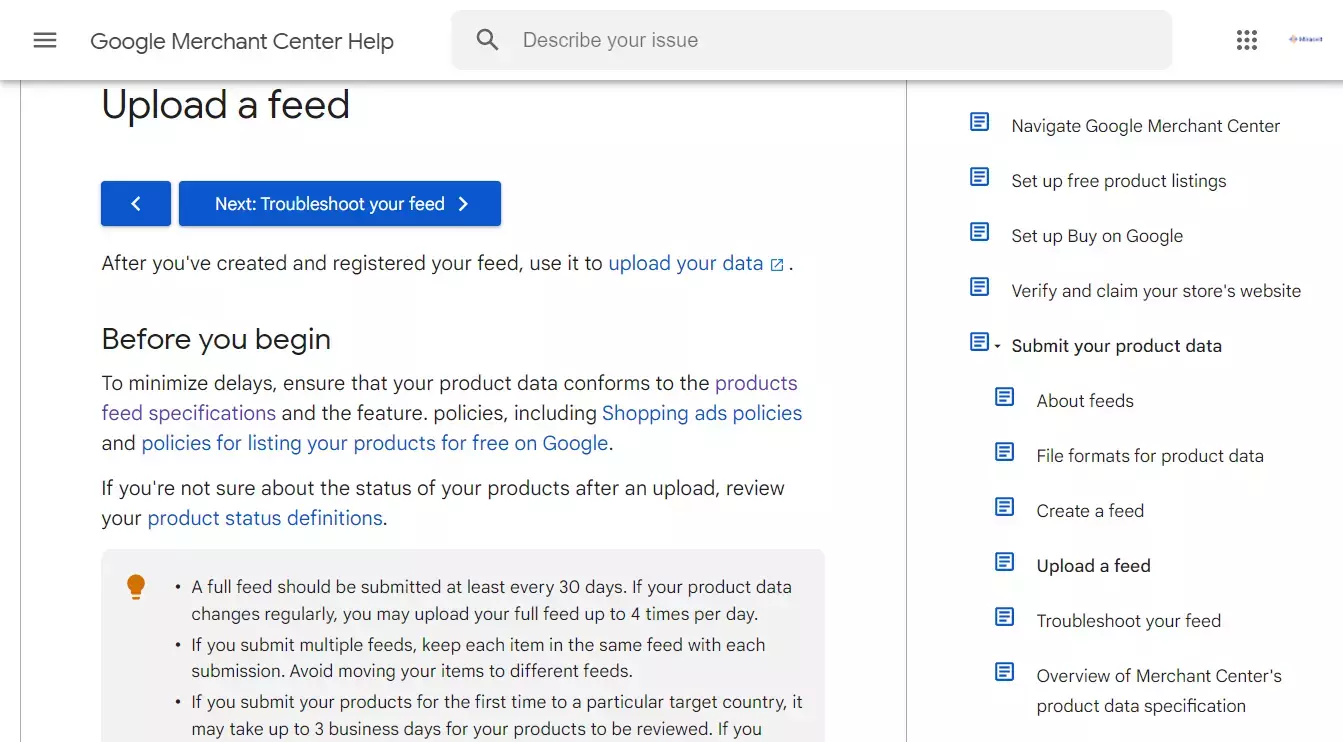Open Set up free product listings article
This screenshot has height=742, width=1343.
pyautogui.click(x=1119, y=181)
